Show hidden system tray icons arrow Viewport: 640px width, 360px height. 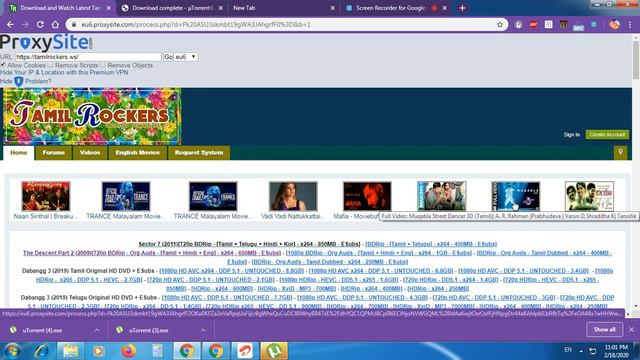point(581,350)
